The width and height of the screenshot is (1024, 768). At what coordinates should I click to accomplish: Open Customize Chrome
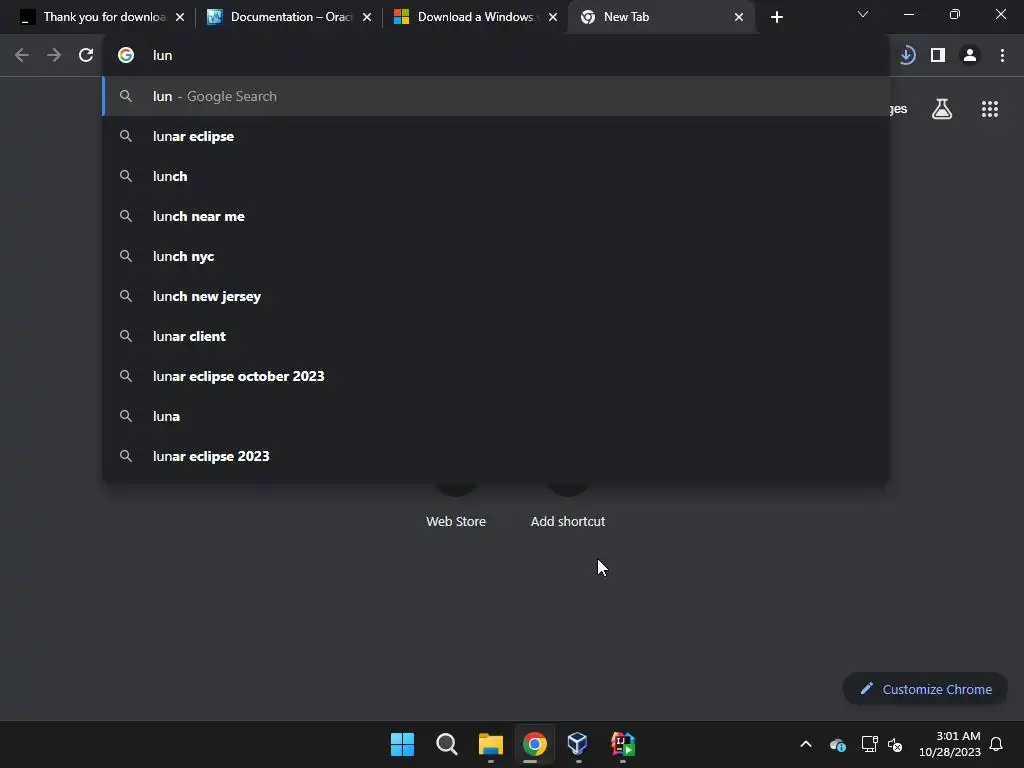click(x=925, y=689)
